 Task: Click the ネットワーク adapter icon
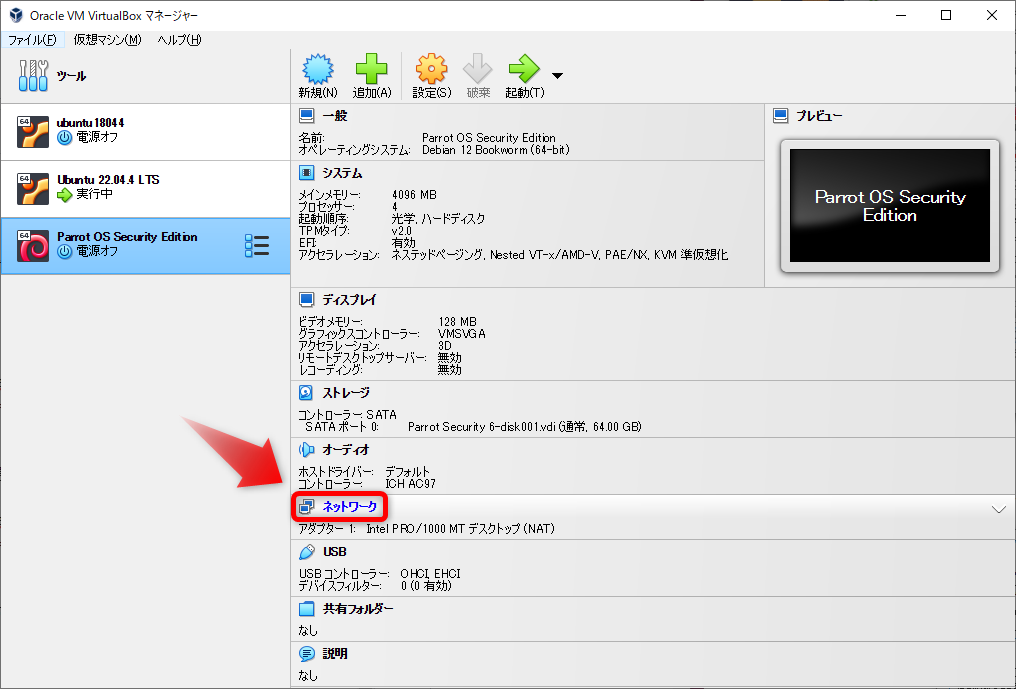coord(306,506)
